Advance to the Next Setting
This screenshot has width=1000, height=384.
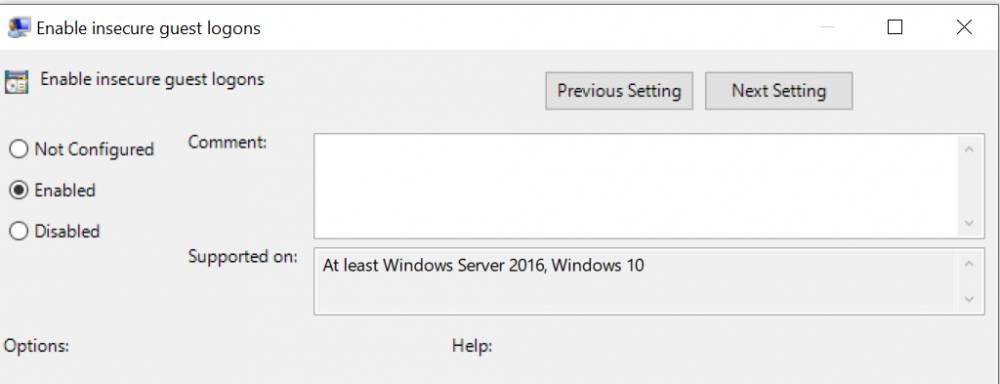(779, 91)
